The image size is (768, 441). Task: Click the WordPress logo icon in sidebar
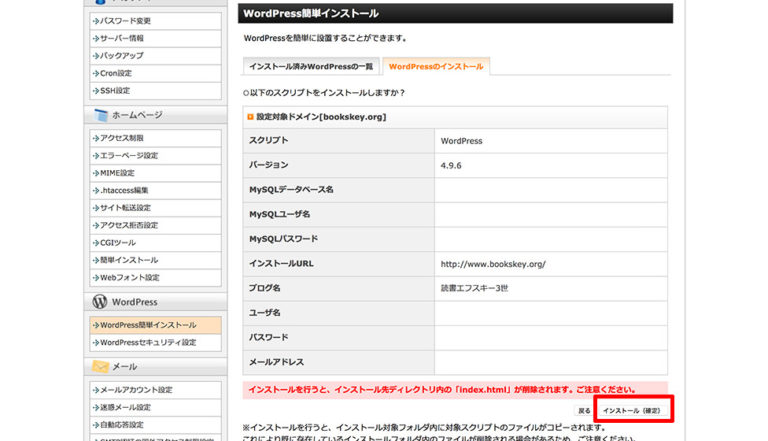coord(100,302)
